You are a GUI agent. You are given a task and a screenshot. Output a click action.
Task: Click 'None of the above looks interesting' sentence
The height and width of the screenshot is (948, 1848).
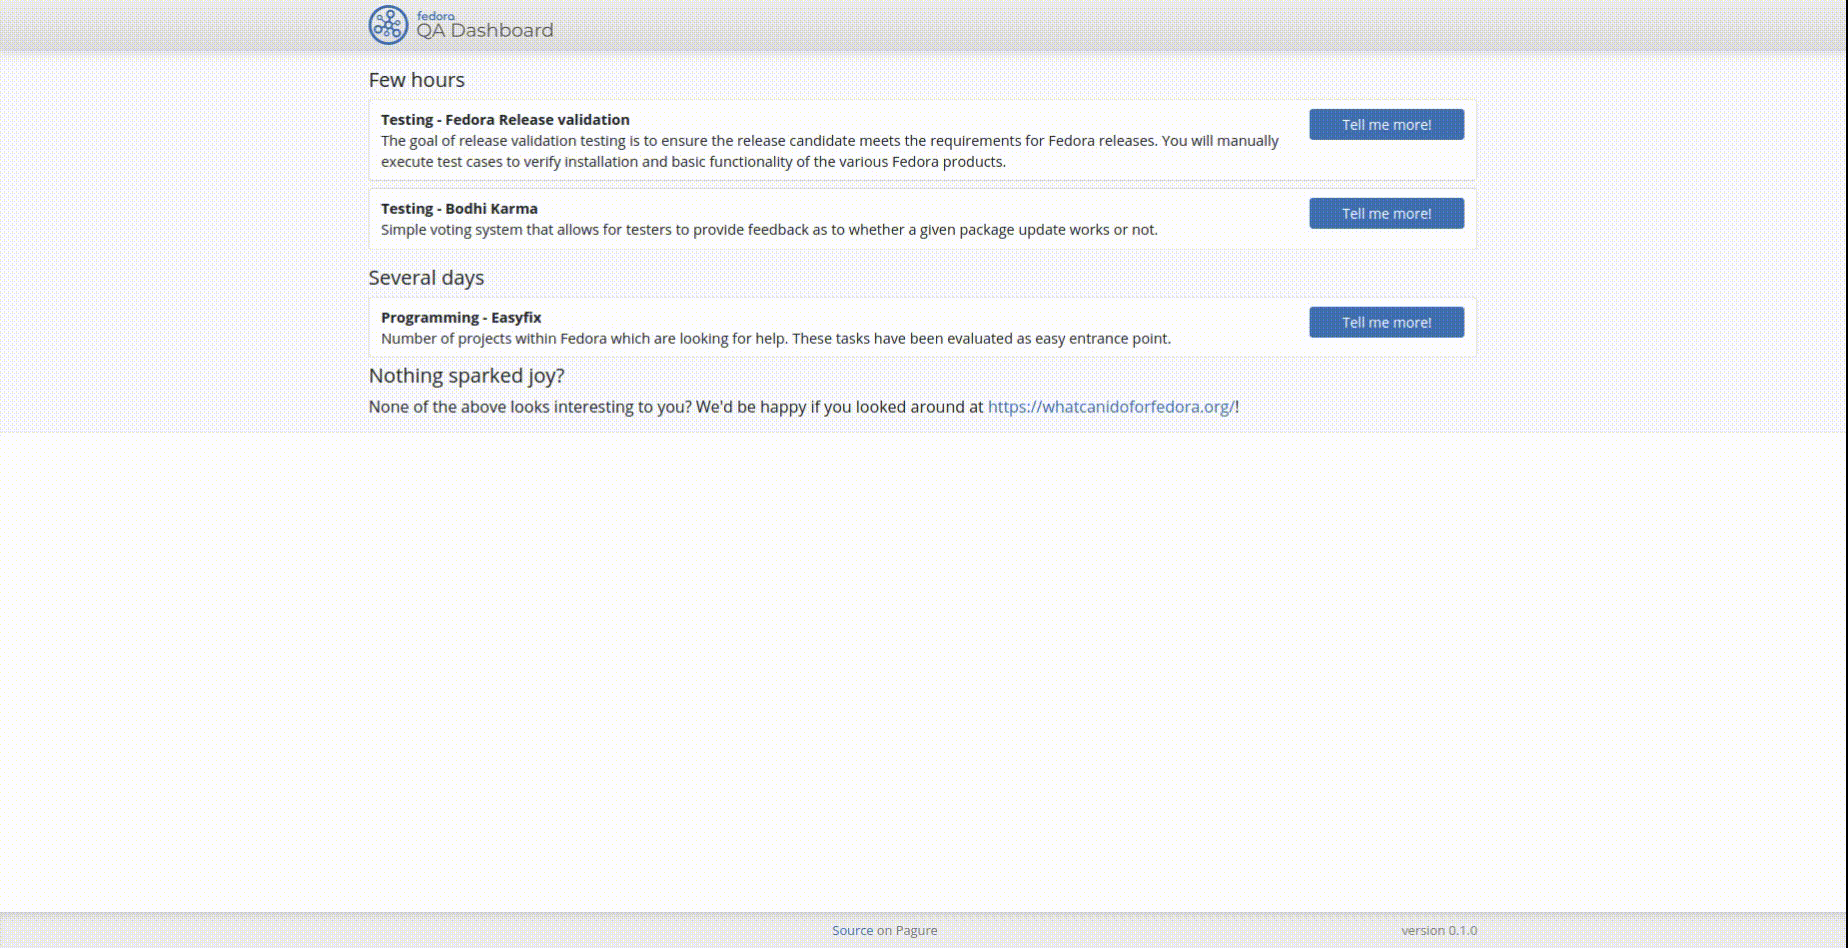(804, 407)
